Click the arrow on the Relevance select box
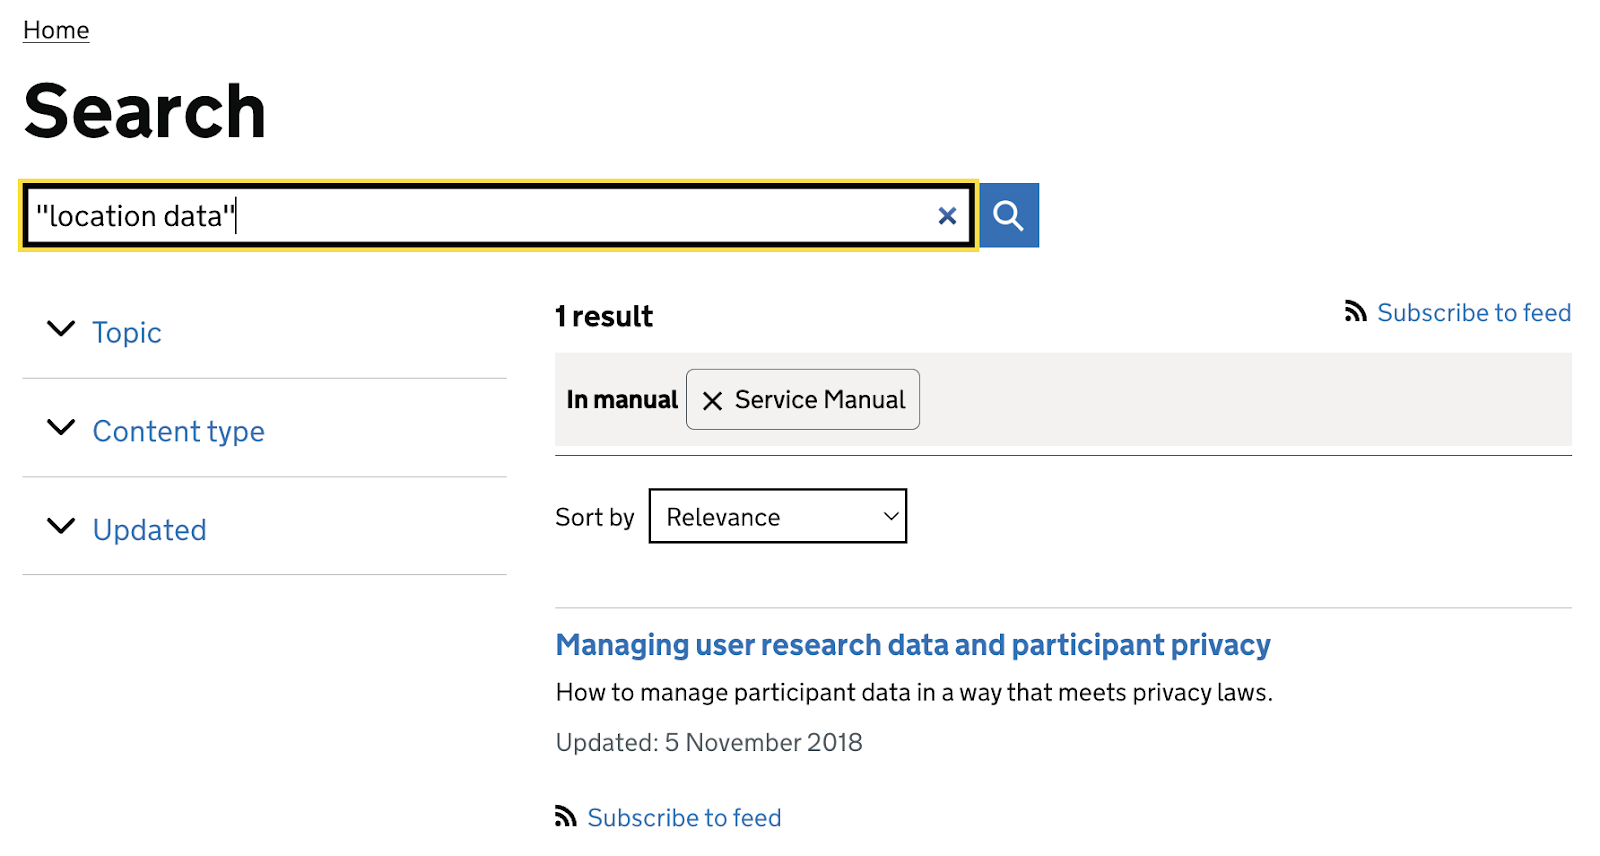This screenshot has width=1600, height=856. point(890,516)
